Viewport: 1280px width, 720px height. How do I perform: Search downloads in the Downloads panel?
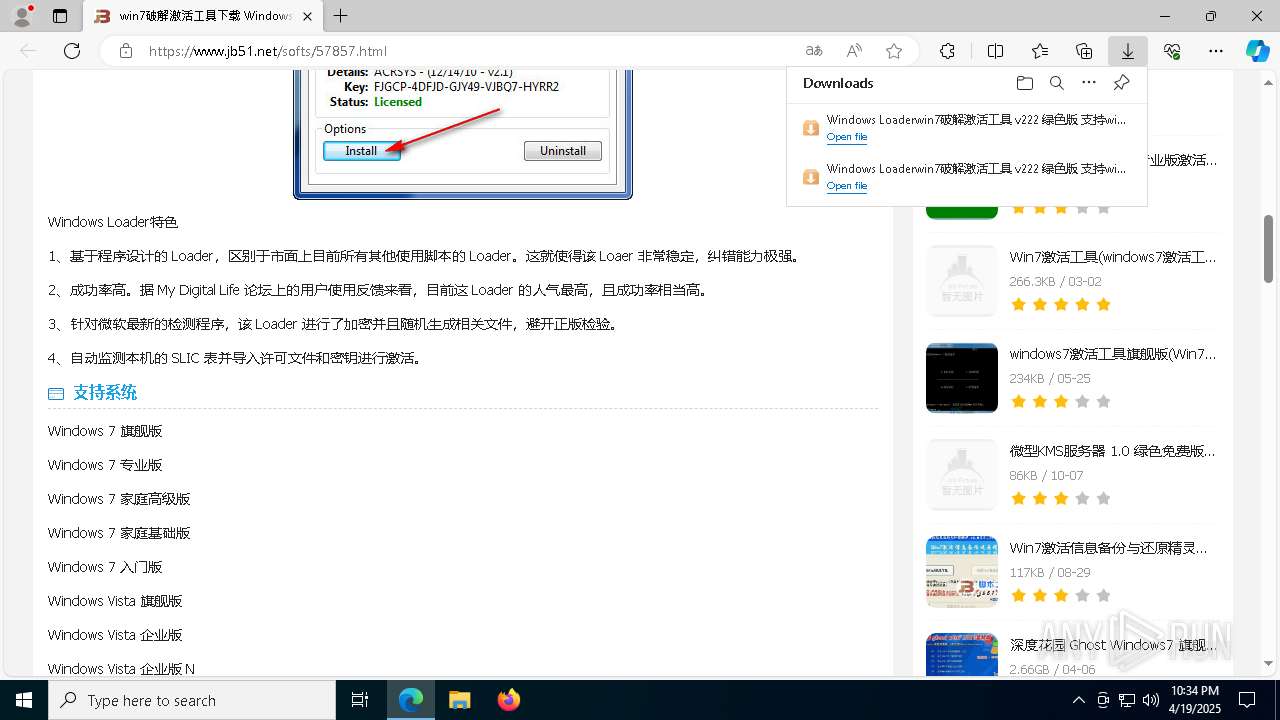[1056, 83]
